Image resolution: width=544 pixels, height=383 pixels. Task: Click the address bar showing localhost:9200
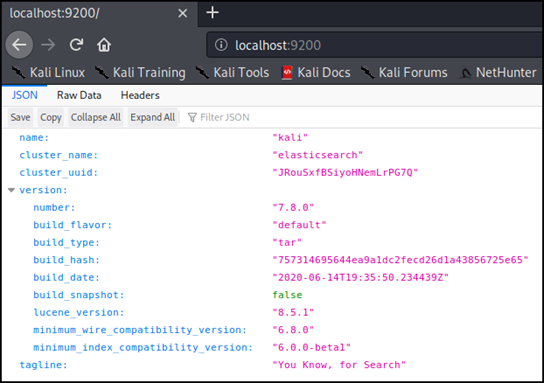pos(375,45)
